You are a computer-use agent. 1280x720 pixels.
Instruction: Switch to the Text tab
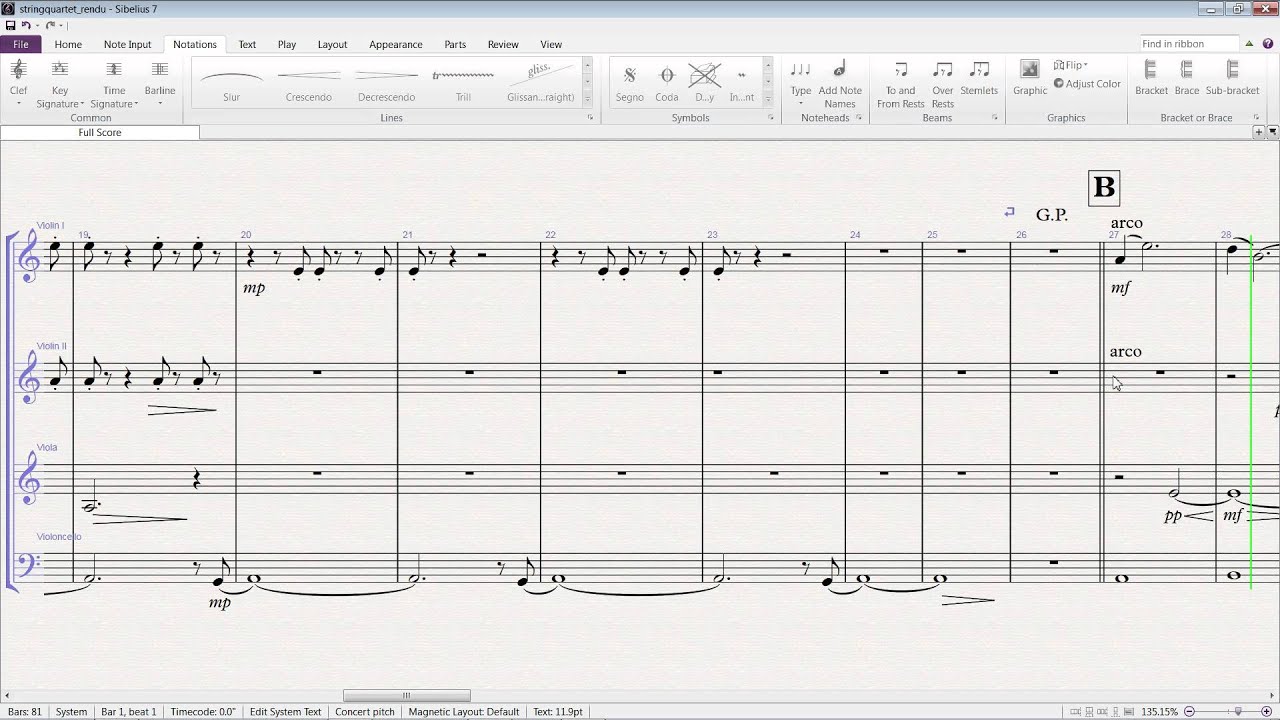247,44
